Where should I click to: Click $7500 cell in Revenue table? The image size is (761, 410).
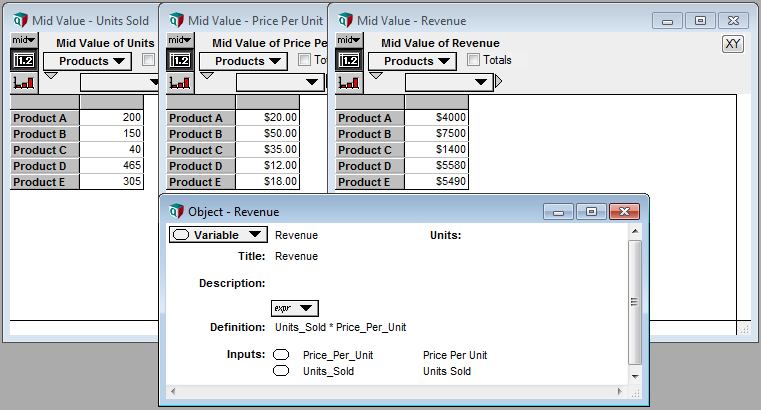tap(436, 133)
